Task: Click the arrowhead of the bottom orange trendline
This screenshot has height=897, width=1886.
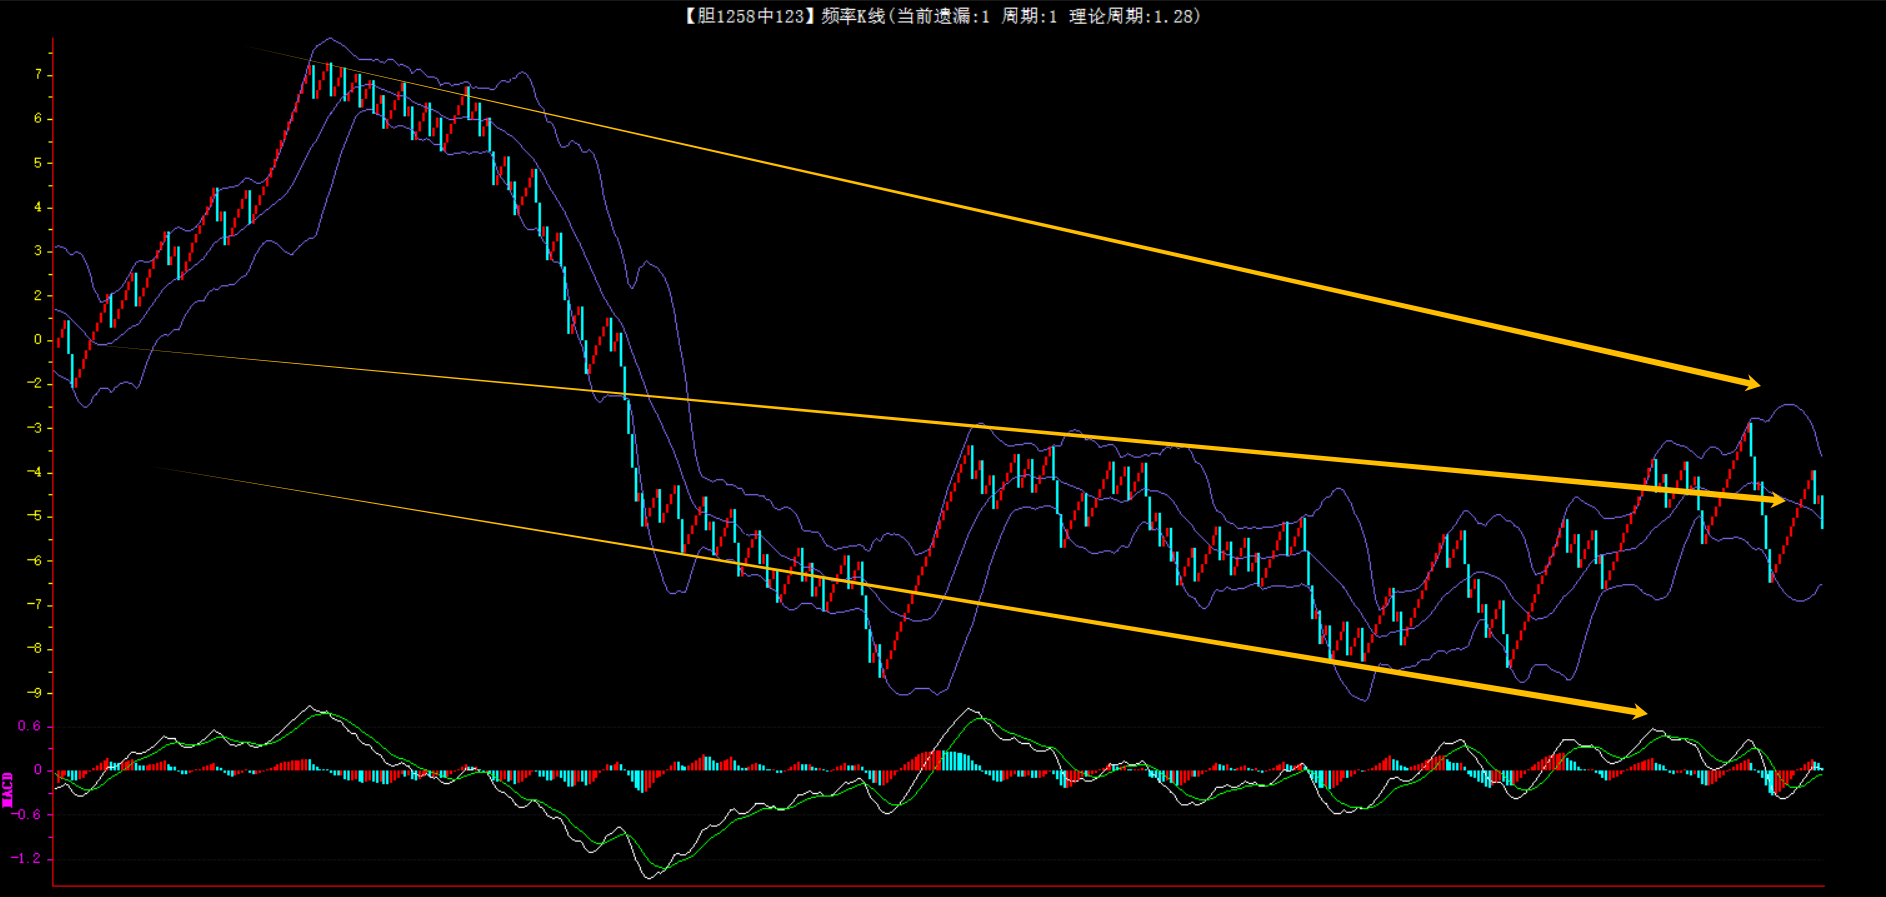Action: click(1638, 712)
